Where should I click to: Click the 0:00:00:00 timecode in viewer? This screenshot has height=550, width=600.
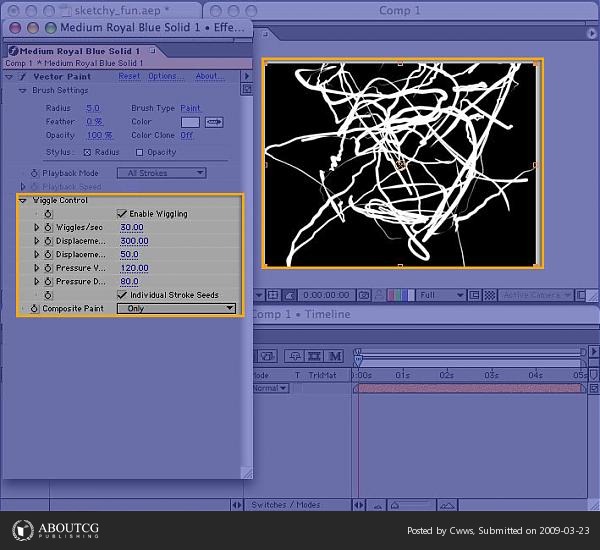pyautogui.click(x=326, y=295)
